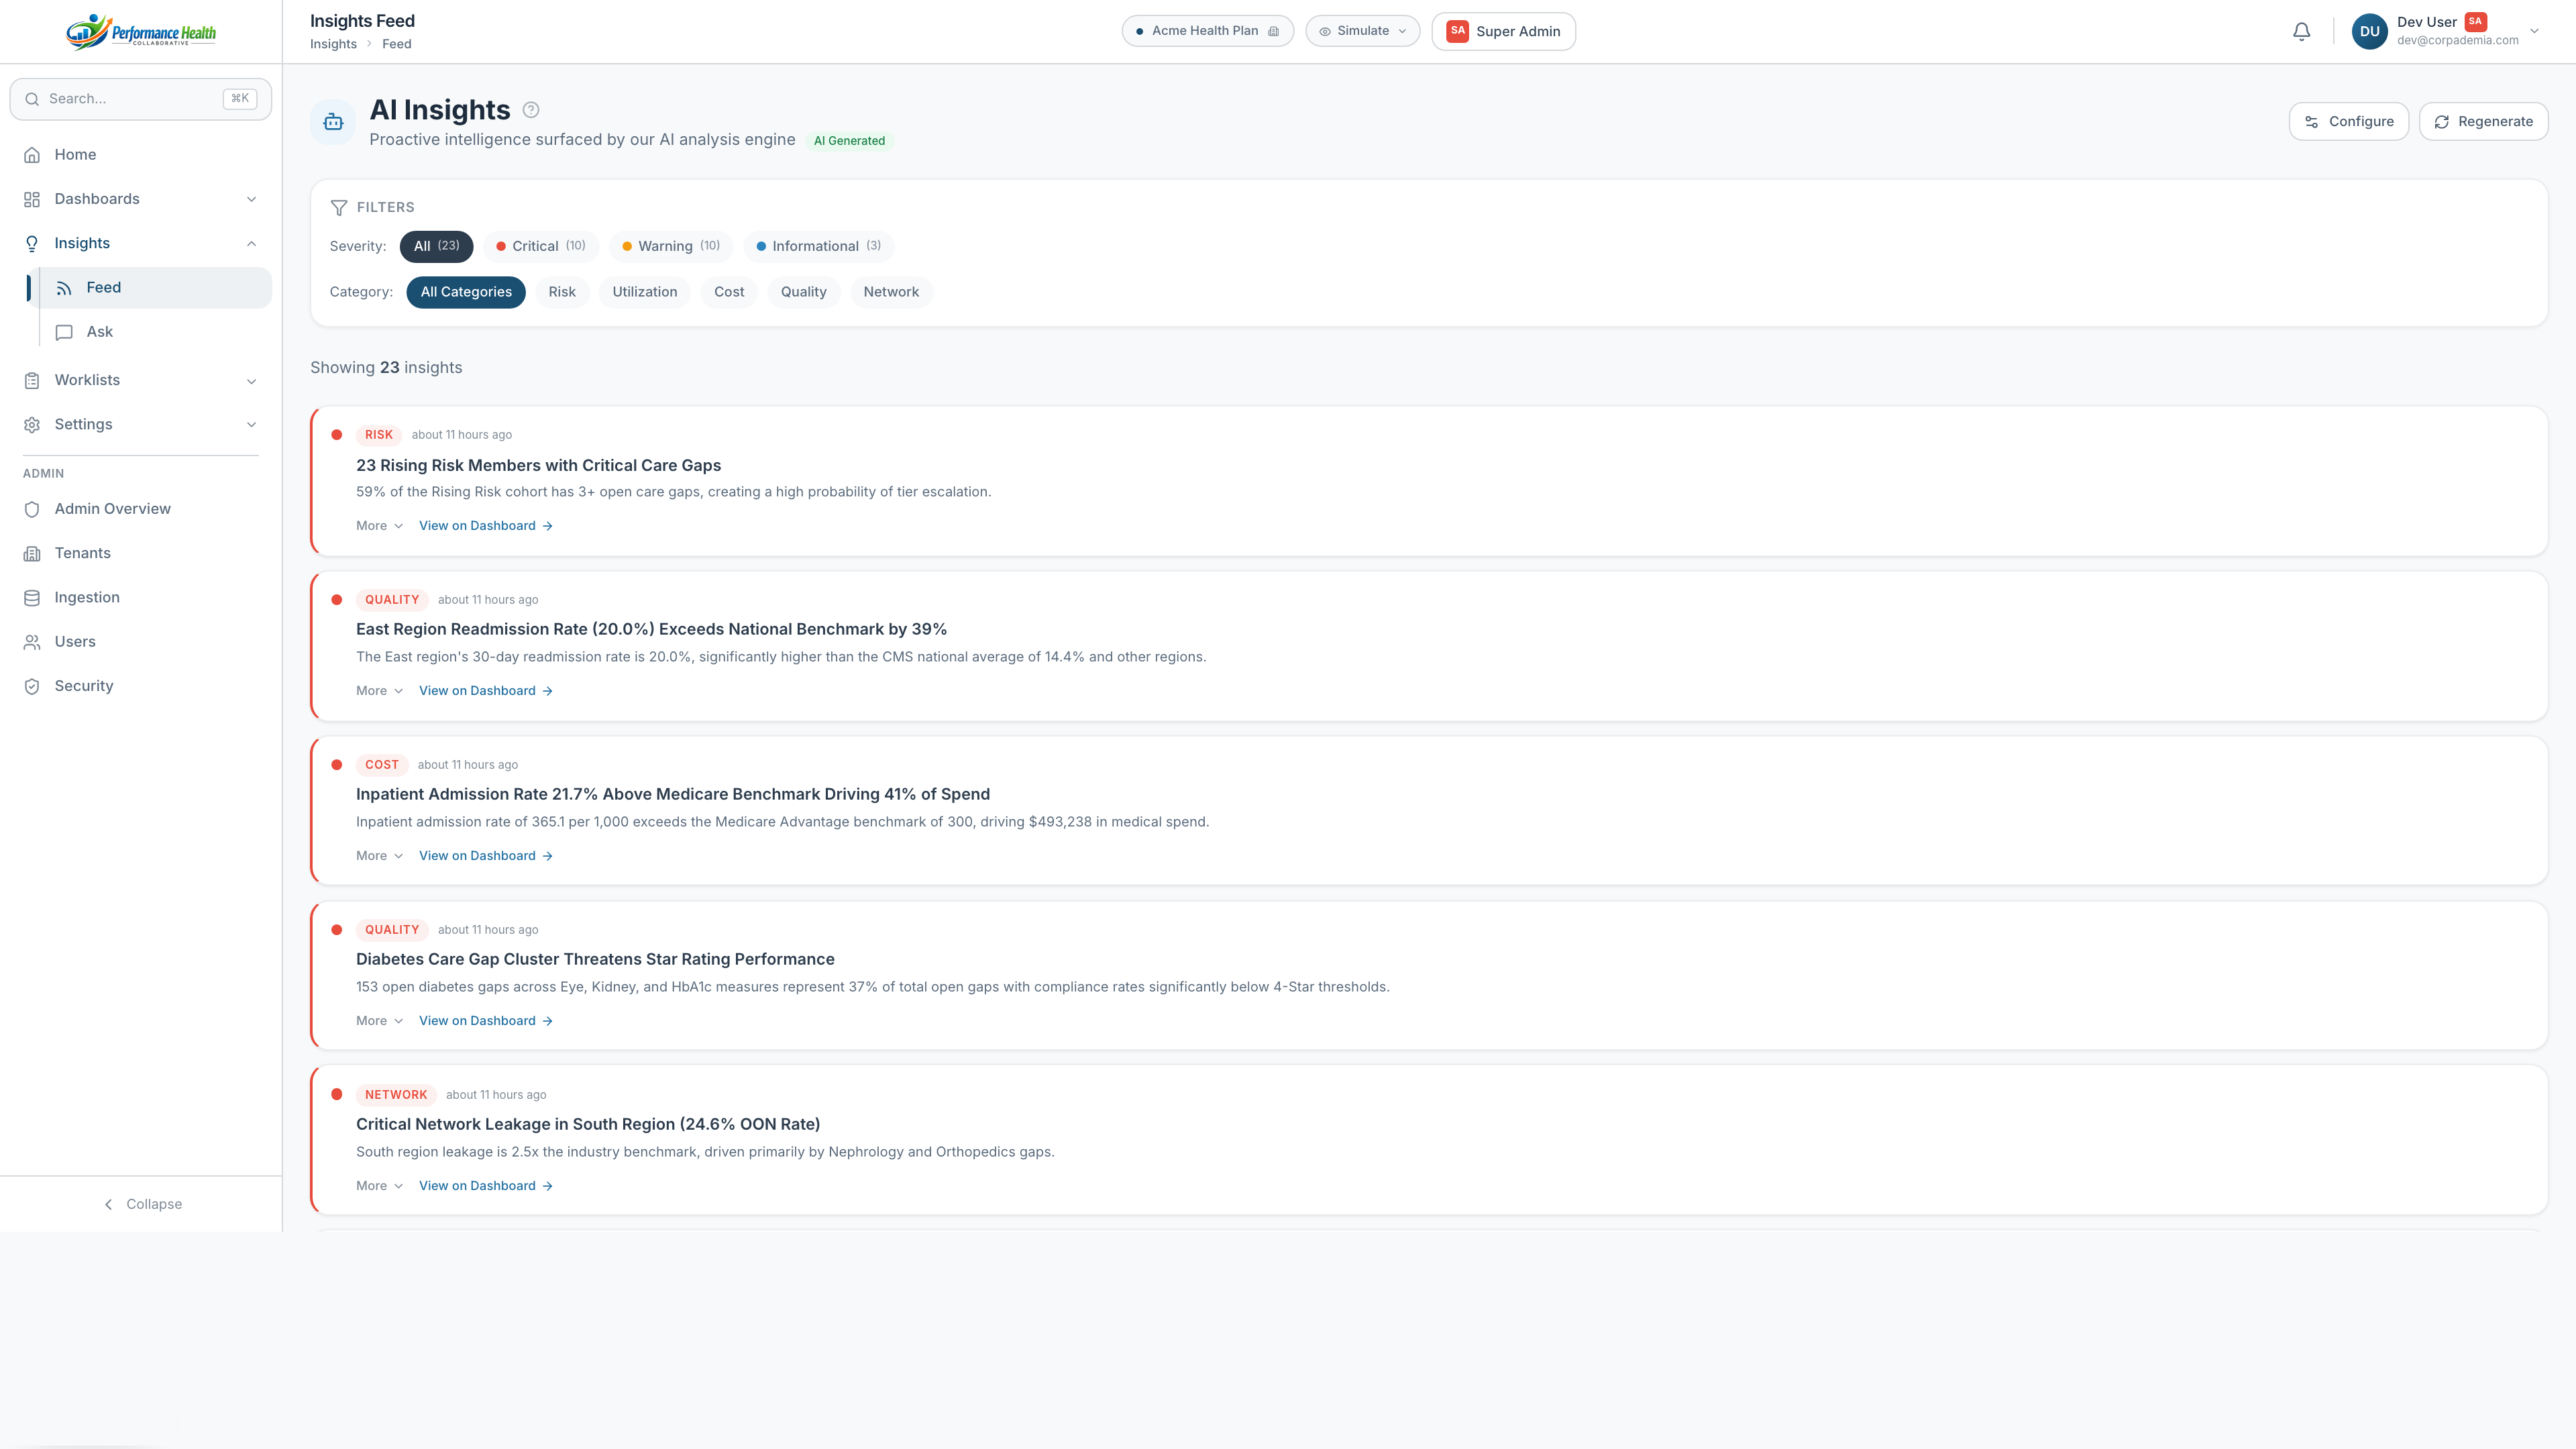
Task: Click the Admin Overview shield icon
Action: pyautogui.click(x=32, y=509)
